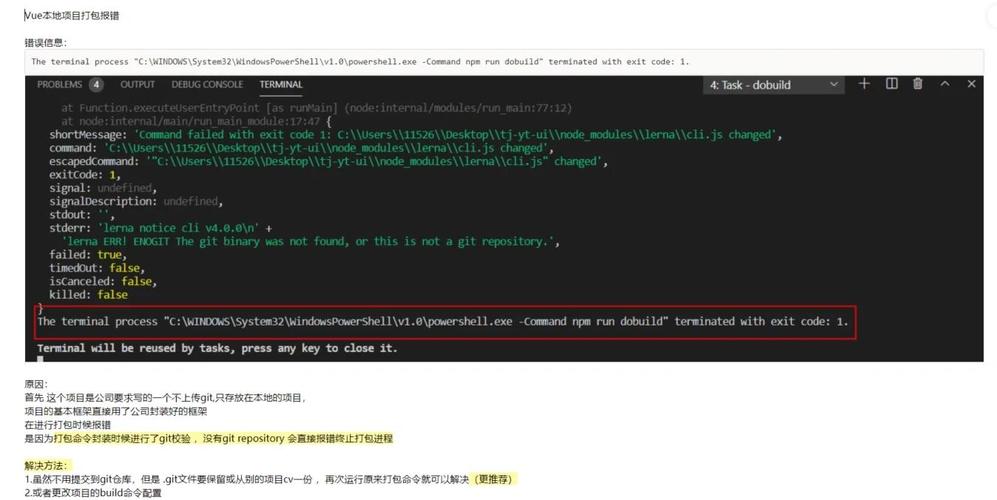Screen dimensions: 997x500
Task: Switch to the PROBLEMS tab
Action: (59, 85)
